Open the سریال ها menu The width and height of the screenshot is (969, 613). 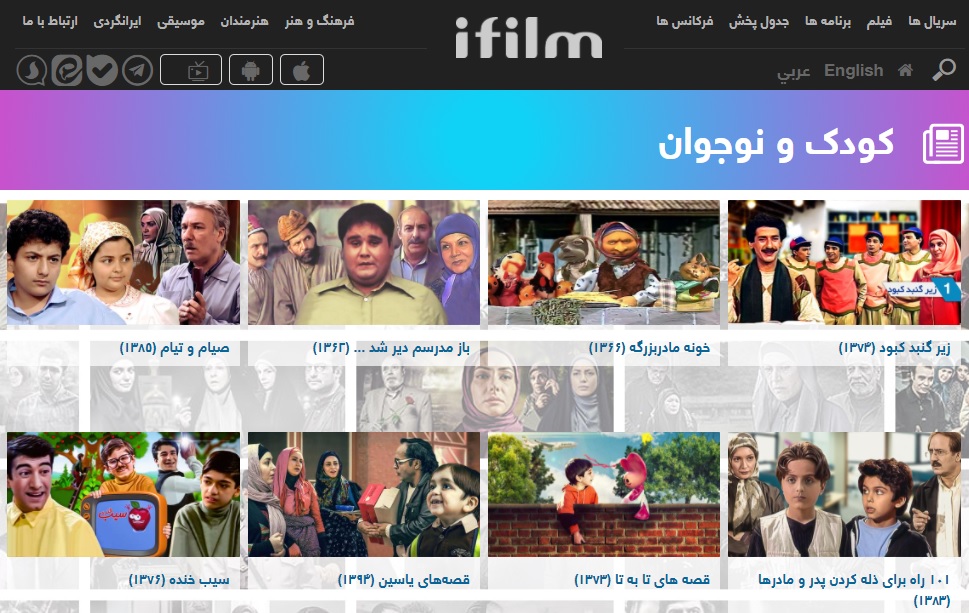[932, 22]
